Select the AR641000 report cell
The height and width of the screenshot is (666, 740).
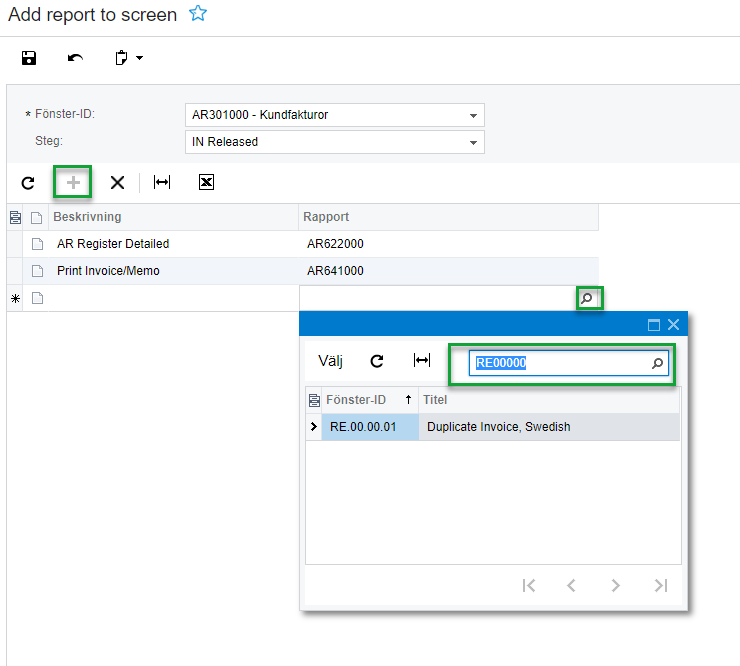pyautogui.click(x=448, y=270)
